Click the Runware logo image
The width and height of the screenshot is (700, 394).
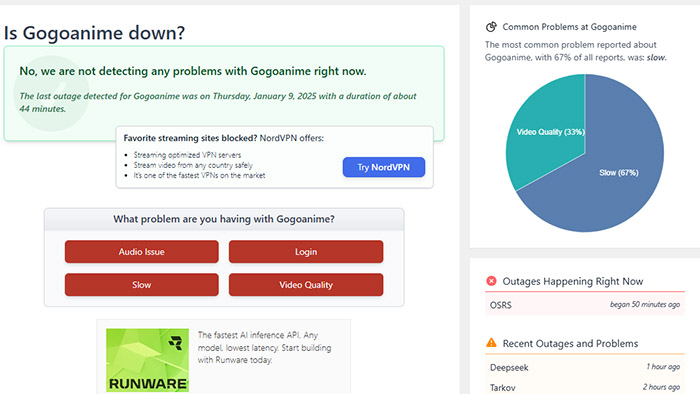coord(147,361)
